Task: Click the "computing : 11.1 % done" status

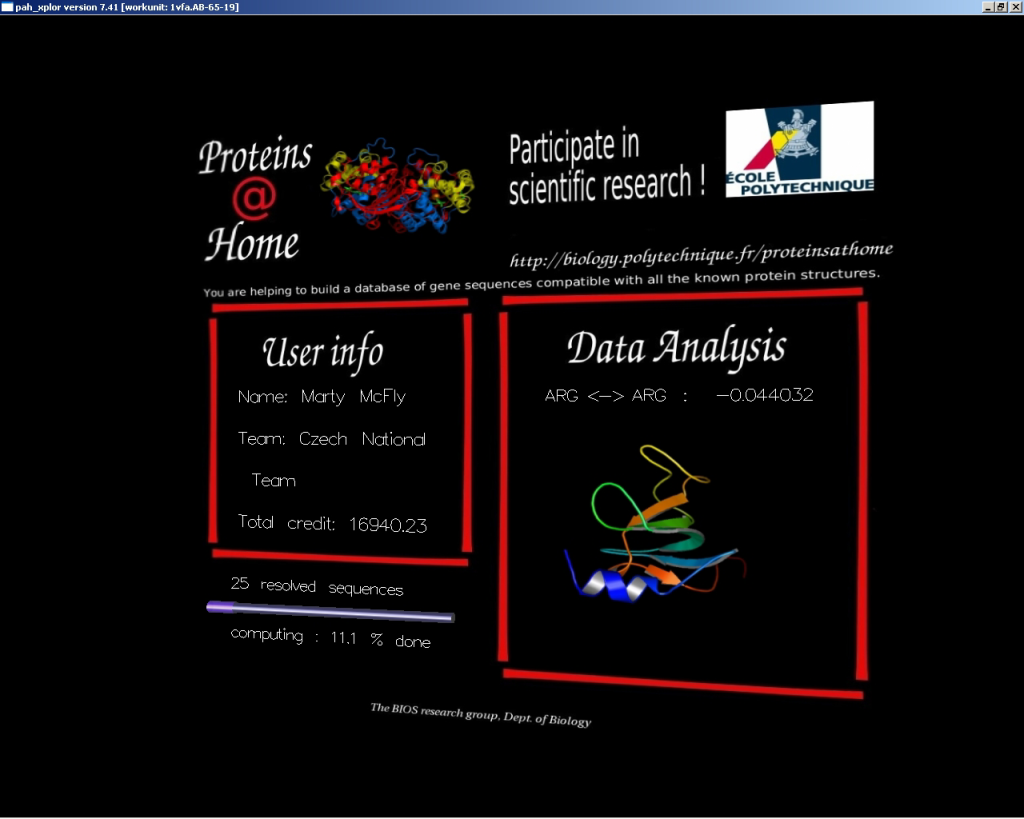Action: [x=330, y=638]
